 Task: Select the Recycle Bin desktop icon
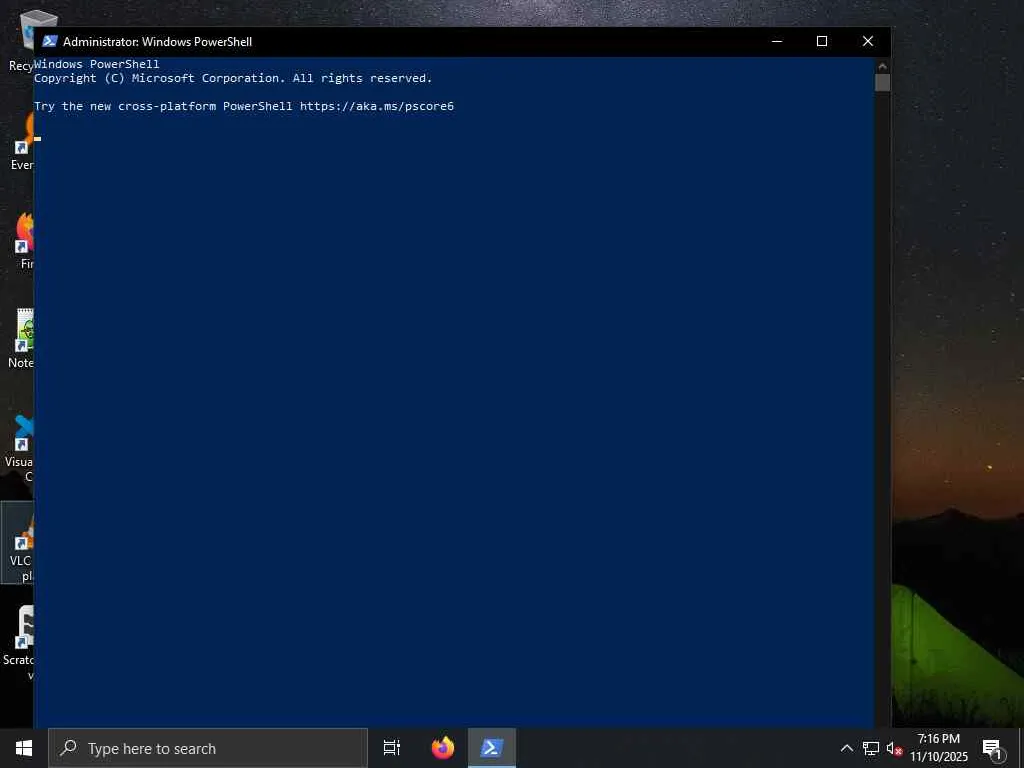point(20,40)
